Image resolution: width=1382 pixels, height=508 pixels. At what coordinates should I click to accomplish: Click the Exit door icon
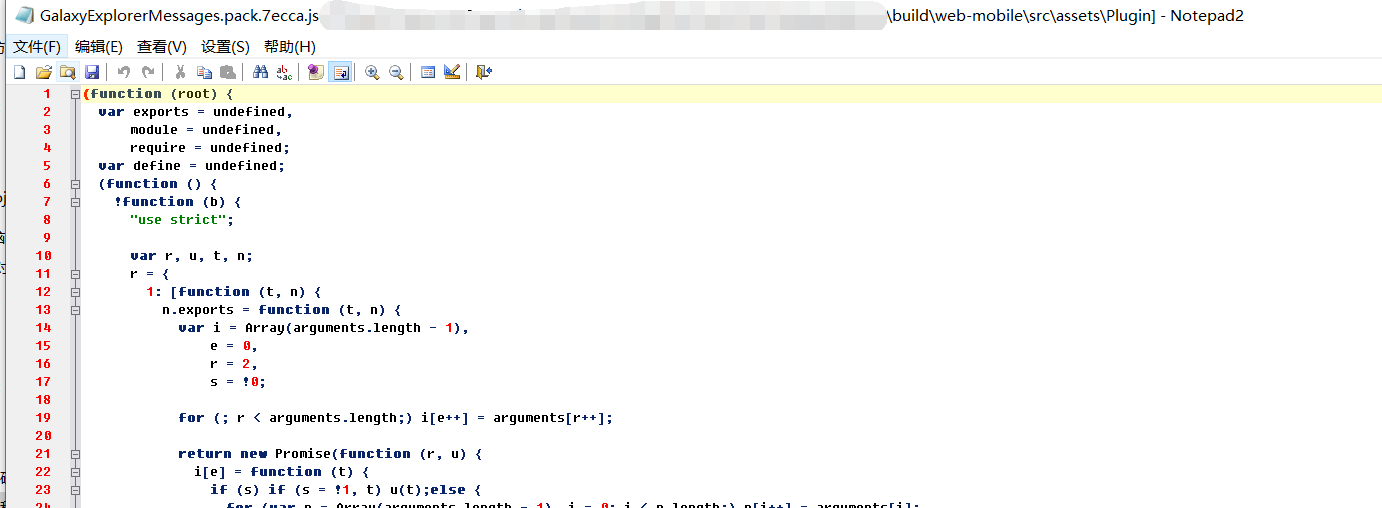pos(484,72)
